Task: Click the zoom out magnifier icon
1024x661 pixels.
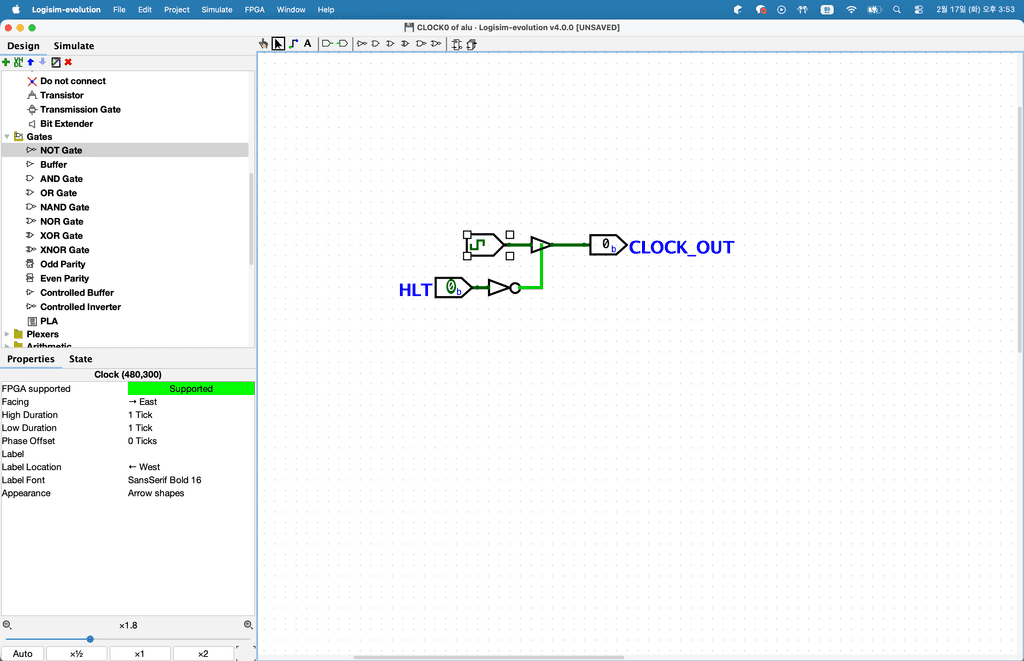Action: (x=7, y=625)
